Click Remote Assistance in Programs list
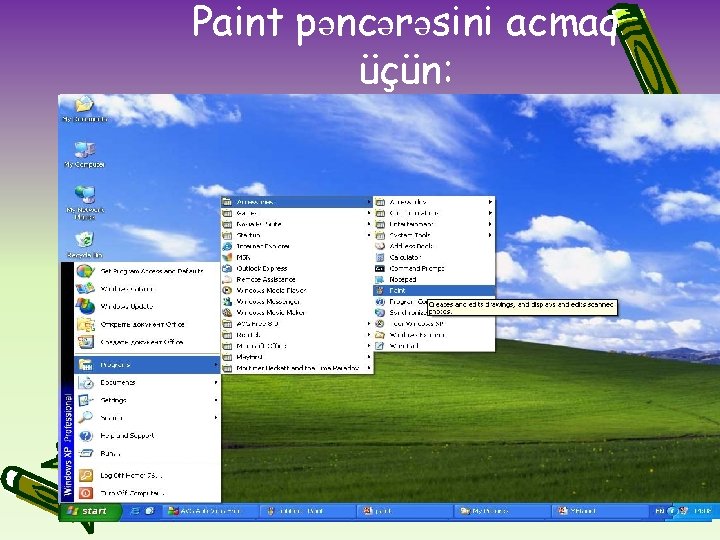 point(297,279)
